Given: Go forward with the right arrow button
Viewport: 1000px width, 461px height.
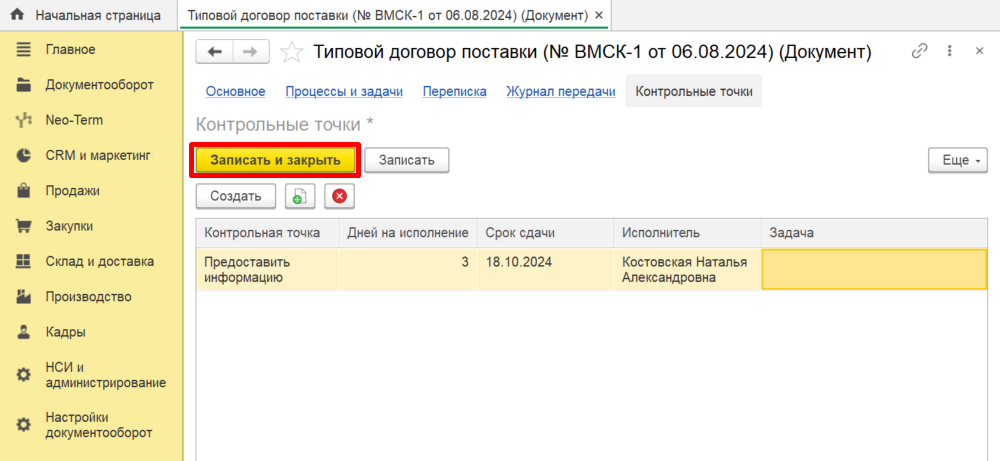Looking at the screenshot, I should pyautogui.click(x=251, y=52).
